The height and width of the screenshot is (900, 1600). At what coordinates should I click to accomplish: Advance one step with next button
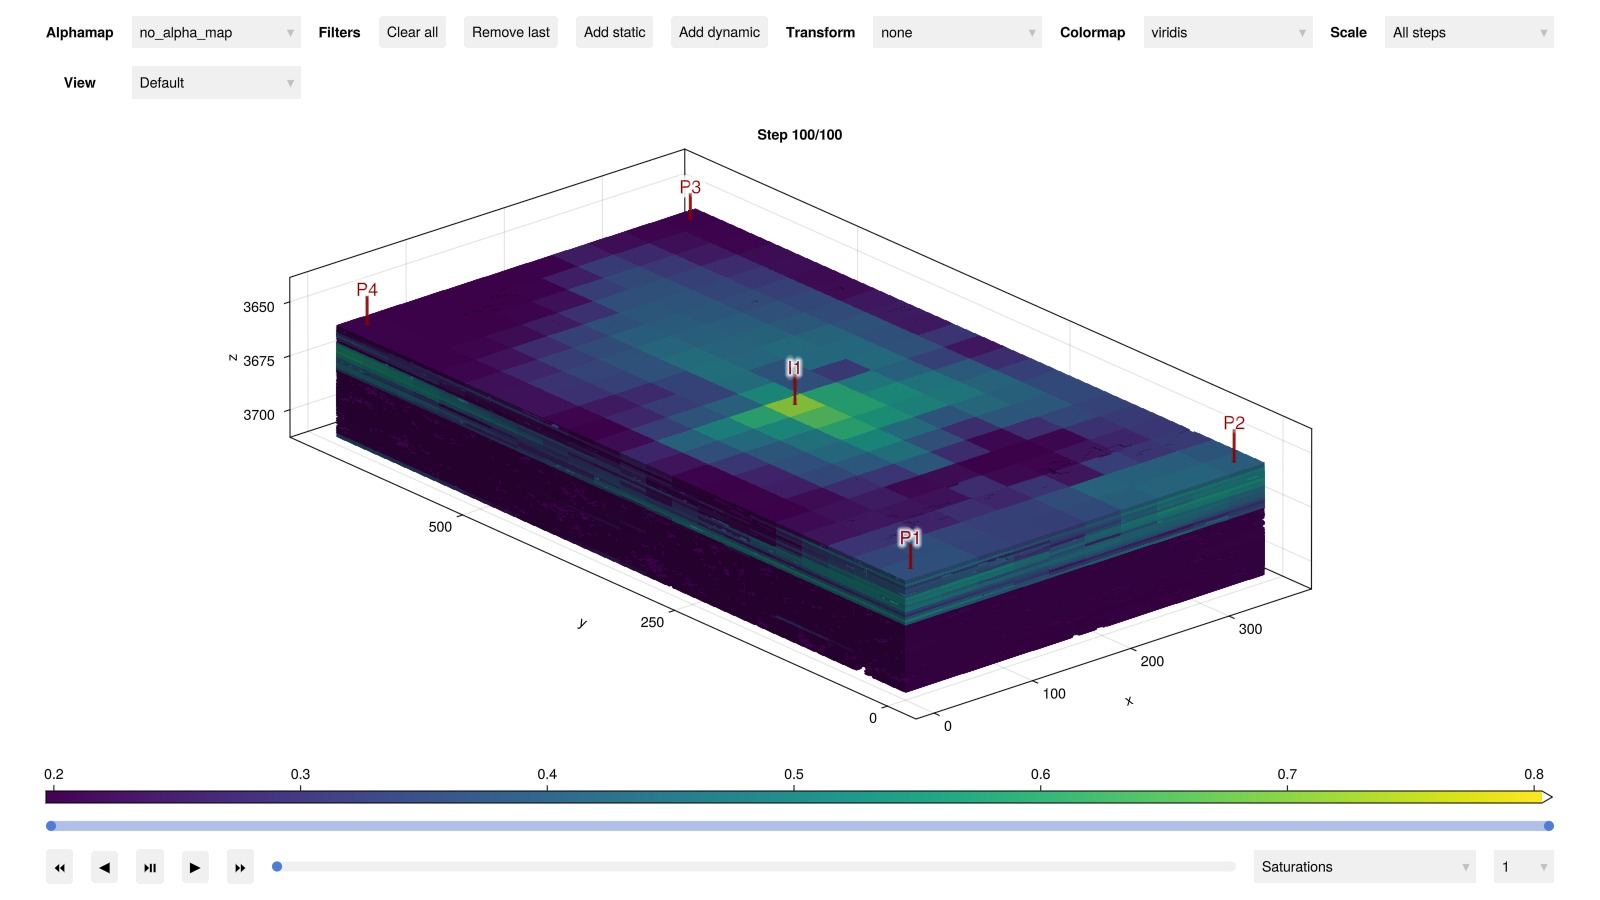point(195,867)
